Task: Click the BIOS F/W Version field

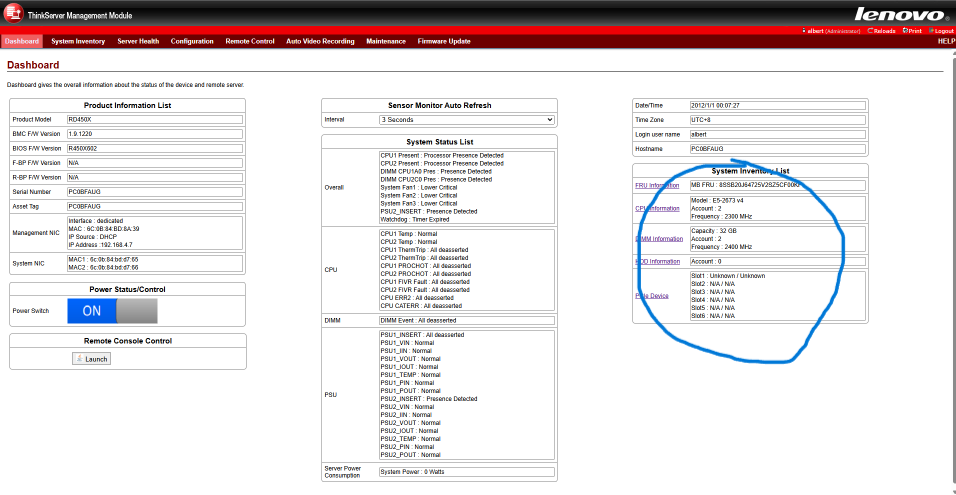Action: pyautogui.click(x=155, y=148)
